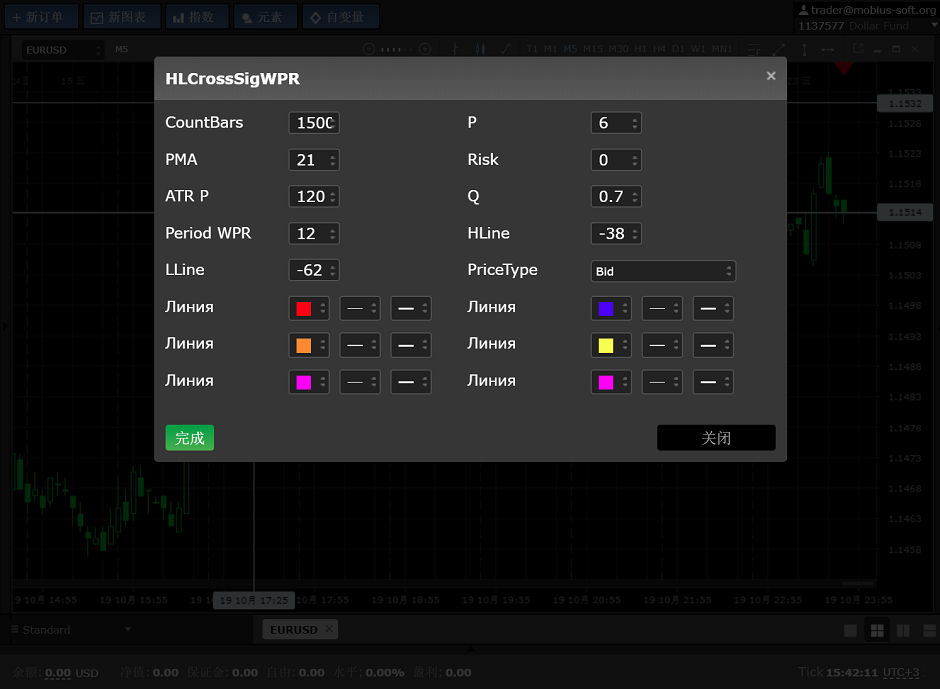
Task: Click the black 关闭 button
Action: click(716, 438)
